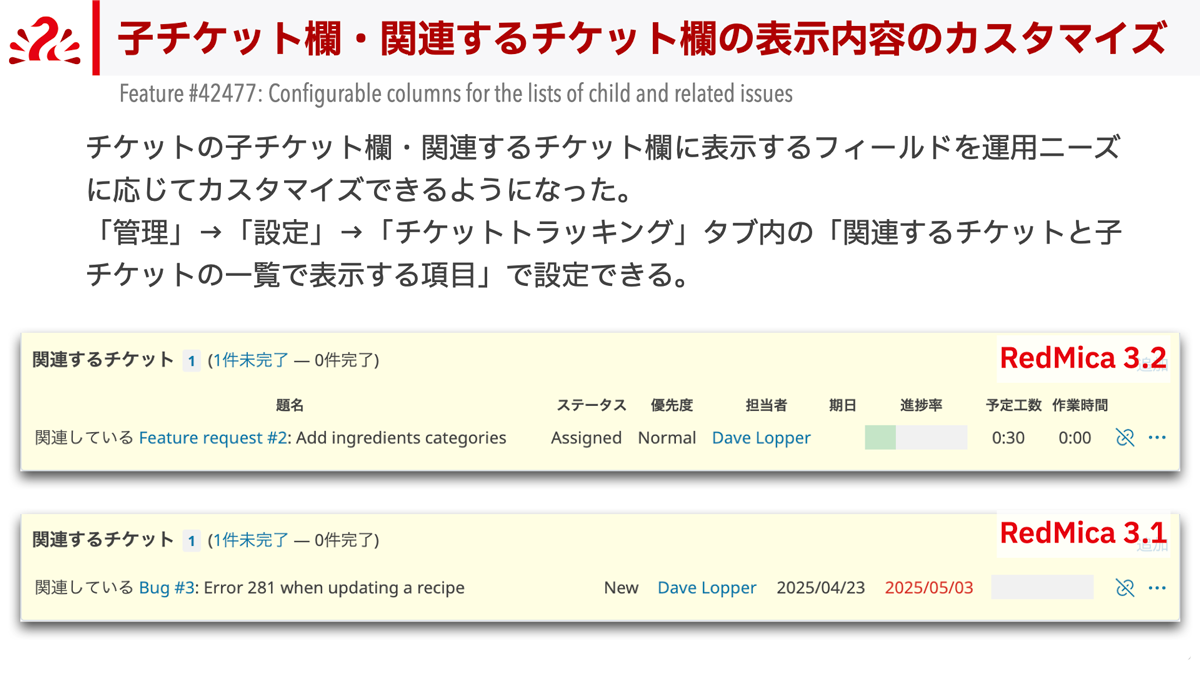Click the red overdue date 2025/05/03
1200x675 pixels.
point(929,588)
